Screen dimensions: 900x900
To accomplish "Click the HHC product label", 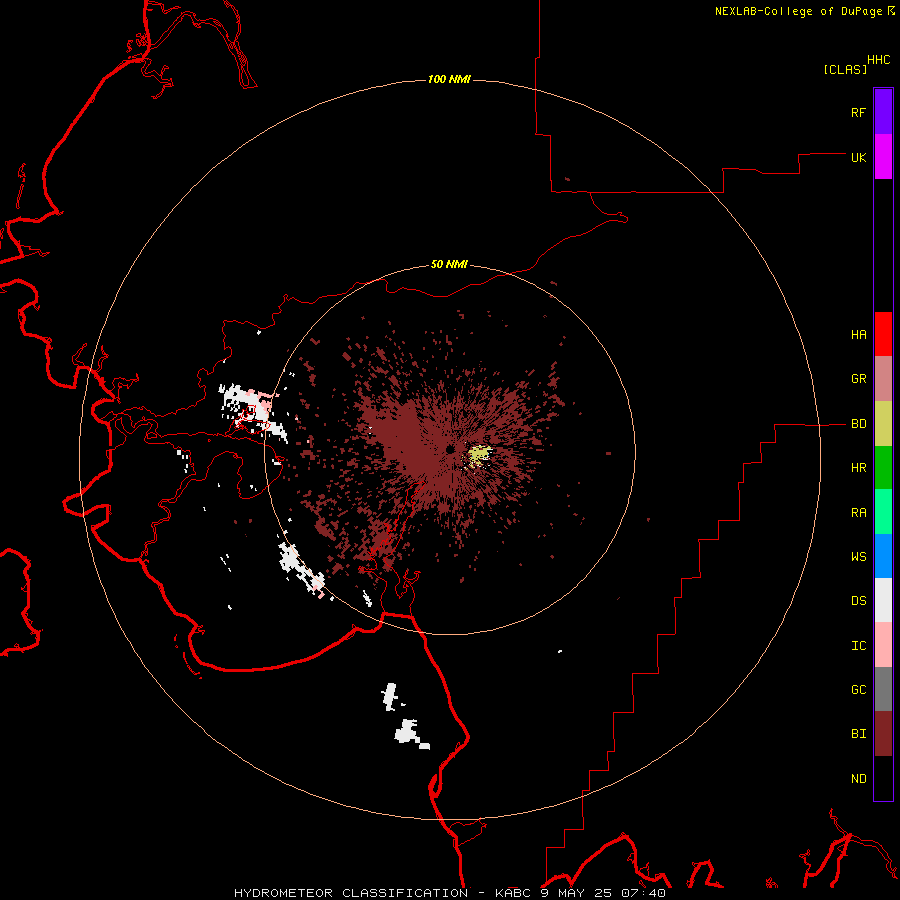I will pos(878,60).
